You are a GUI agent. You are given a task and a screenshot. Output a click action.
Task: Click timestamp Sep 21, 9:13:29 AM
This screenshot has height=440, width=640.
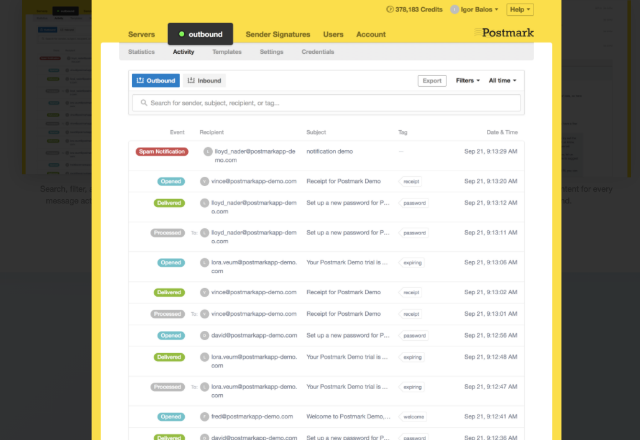[491, 151]
